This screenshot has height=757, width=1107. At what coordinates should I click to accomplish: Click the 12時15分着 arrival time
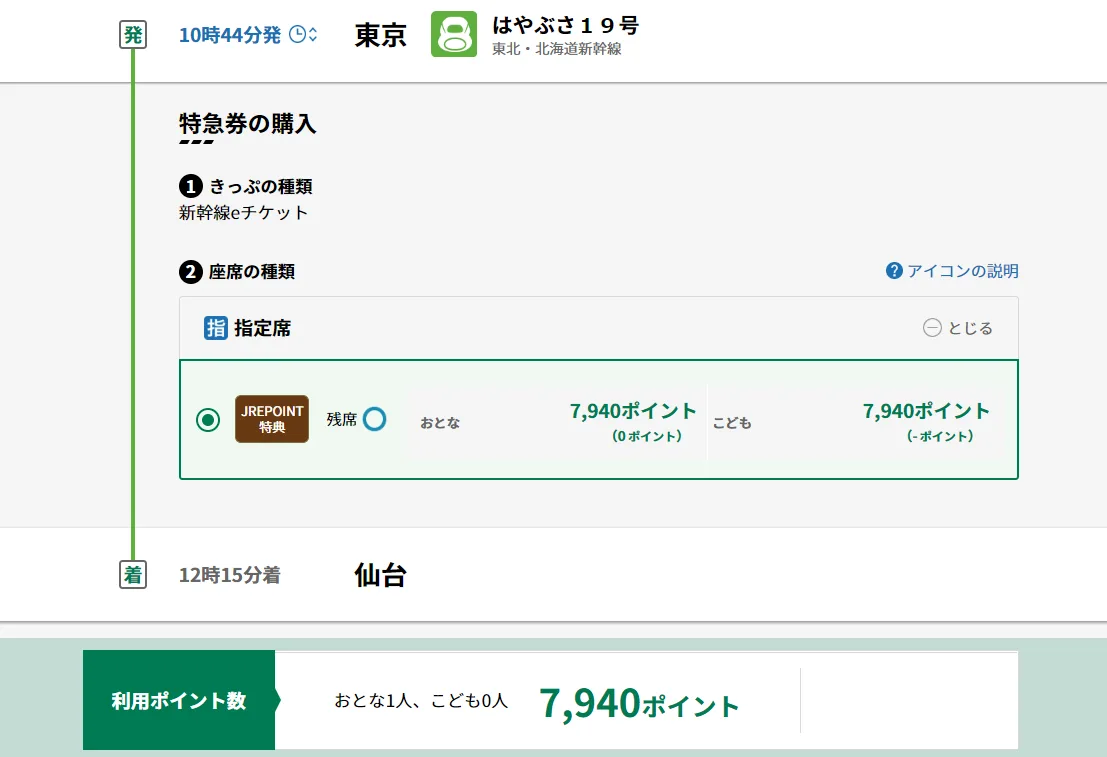click(229, 575)
